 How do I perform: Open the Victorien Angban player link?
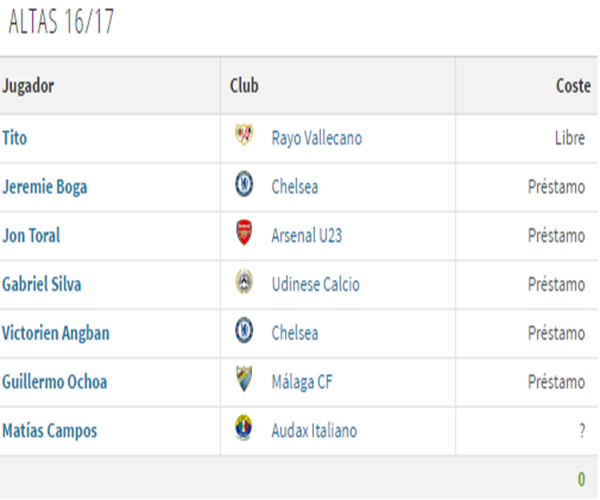56,334
